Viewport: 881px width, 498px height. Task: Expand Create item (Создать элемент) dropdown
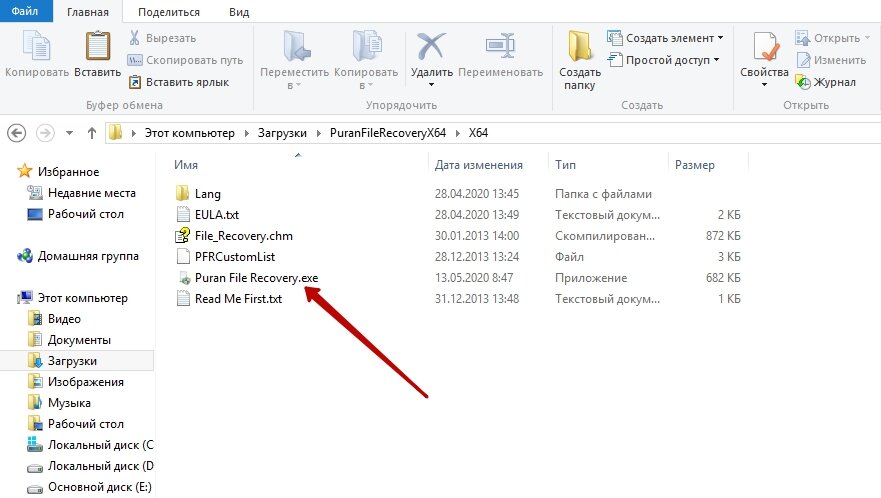coord(720,38)
